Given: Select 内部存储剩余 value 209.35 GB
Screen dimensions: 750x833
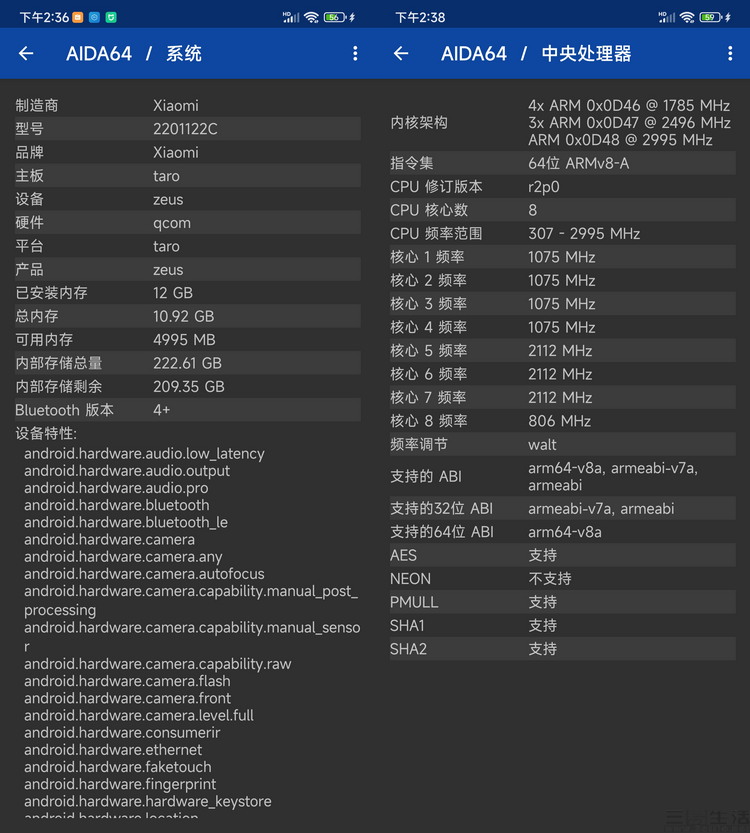Looking at the screenshot, I should 189,387.
